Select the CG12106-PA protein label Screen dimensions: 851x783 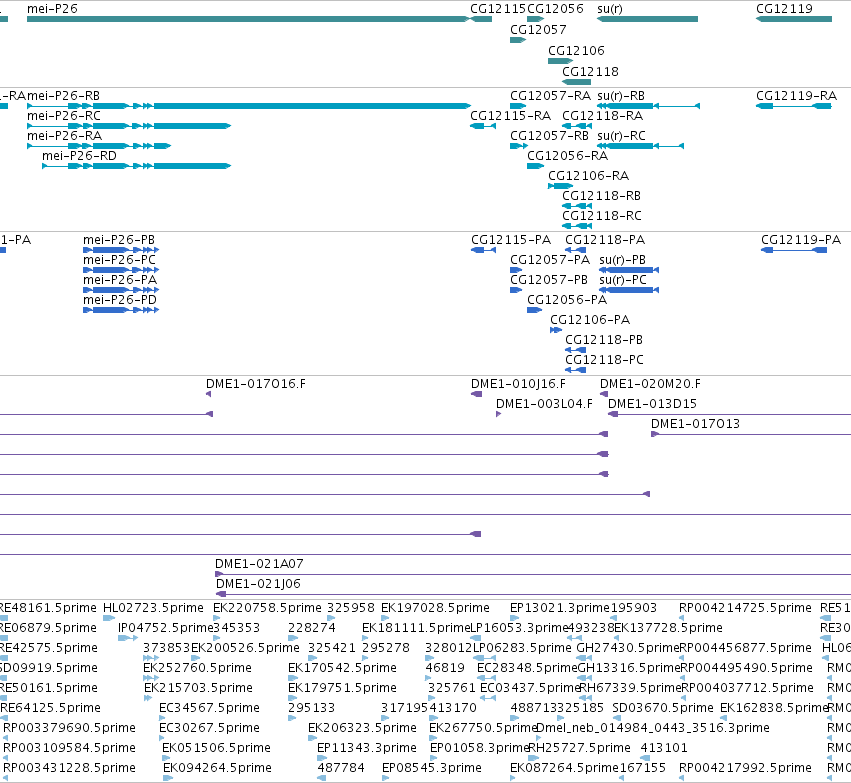click(x=590, y=320)
